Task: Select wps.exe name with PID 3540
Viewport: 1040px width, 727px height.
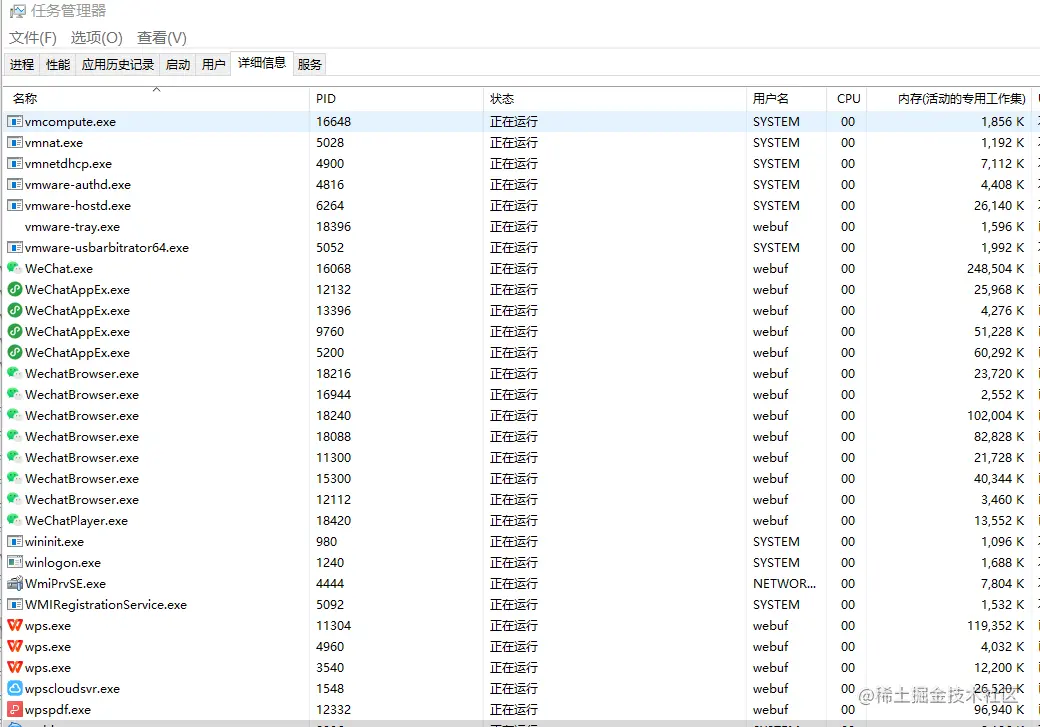Action: 48,668
